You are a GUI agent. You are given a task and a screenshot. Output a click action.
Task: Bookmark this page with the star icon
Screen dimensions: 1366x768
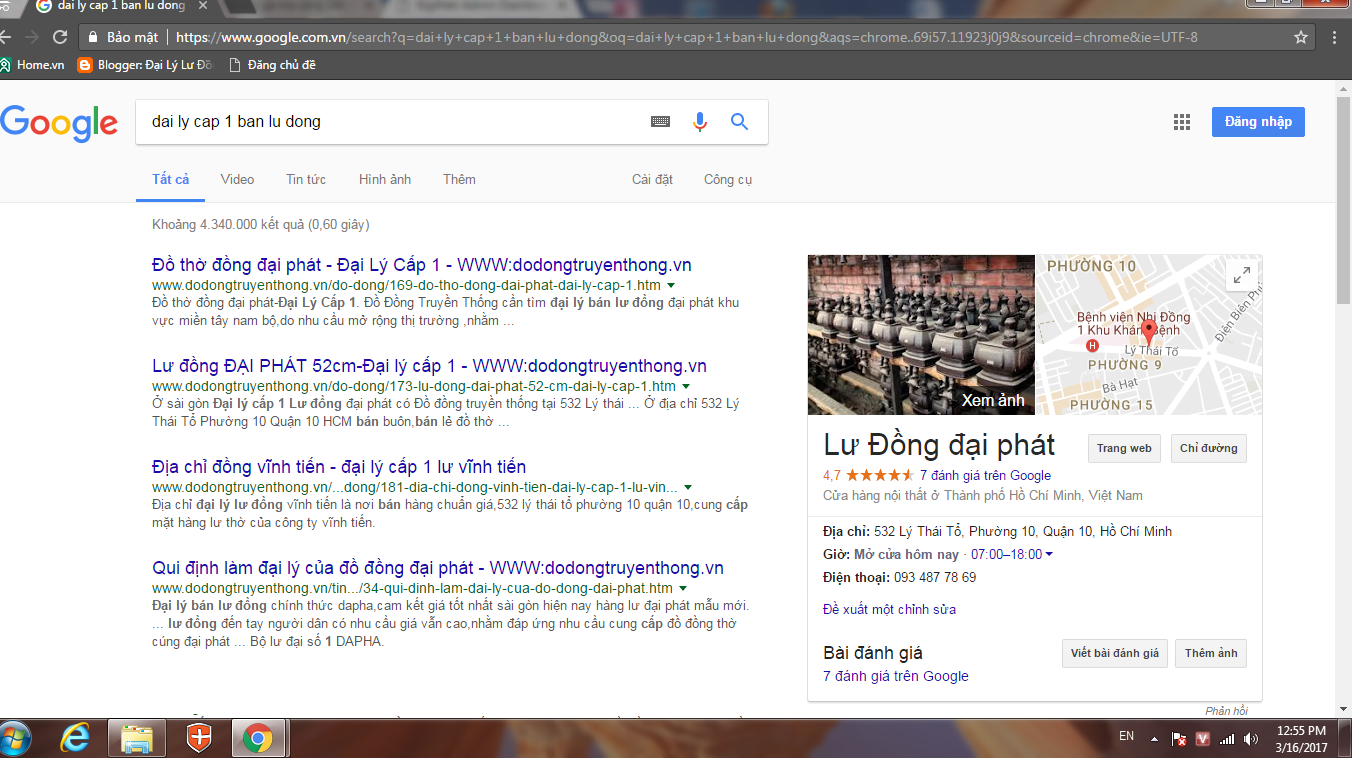tap(1301, 37)
